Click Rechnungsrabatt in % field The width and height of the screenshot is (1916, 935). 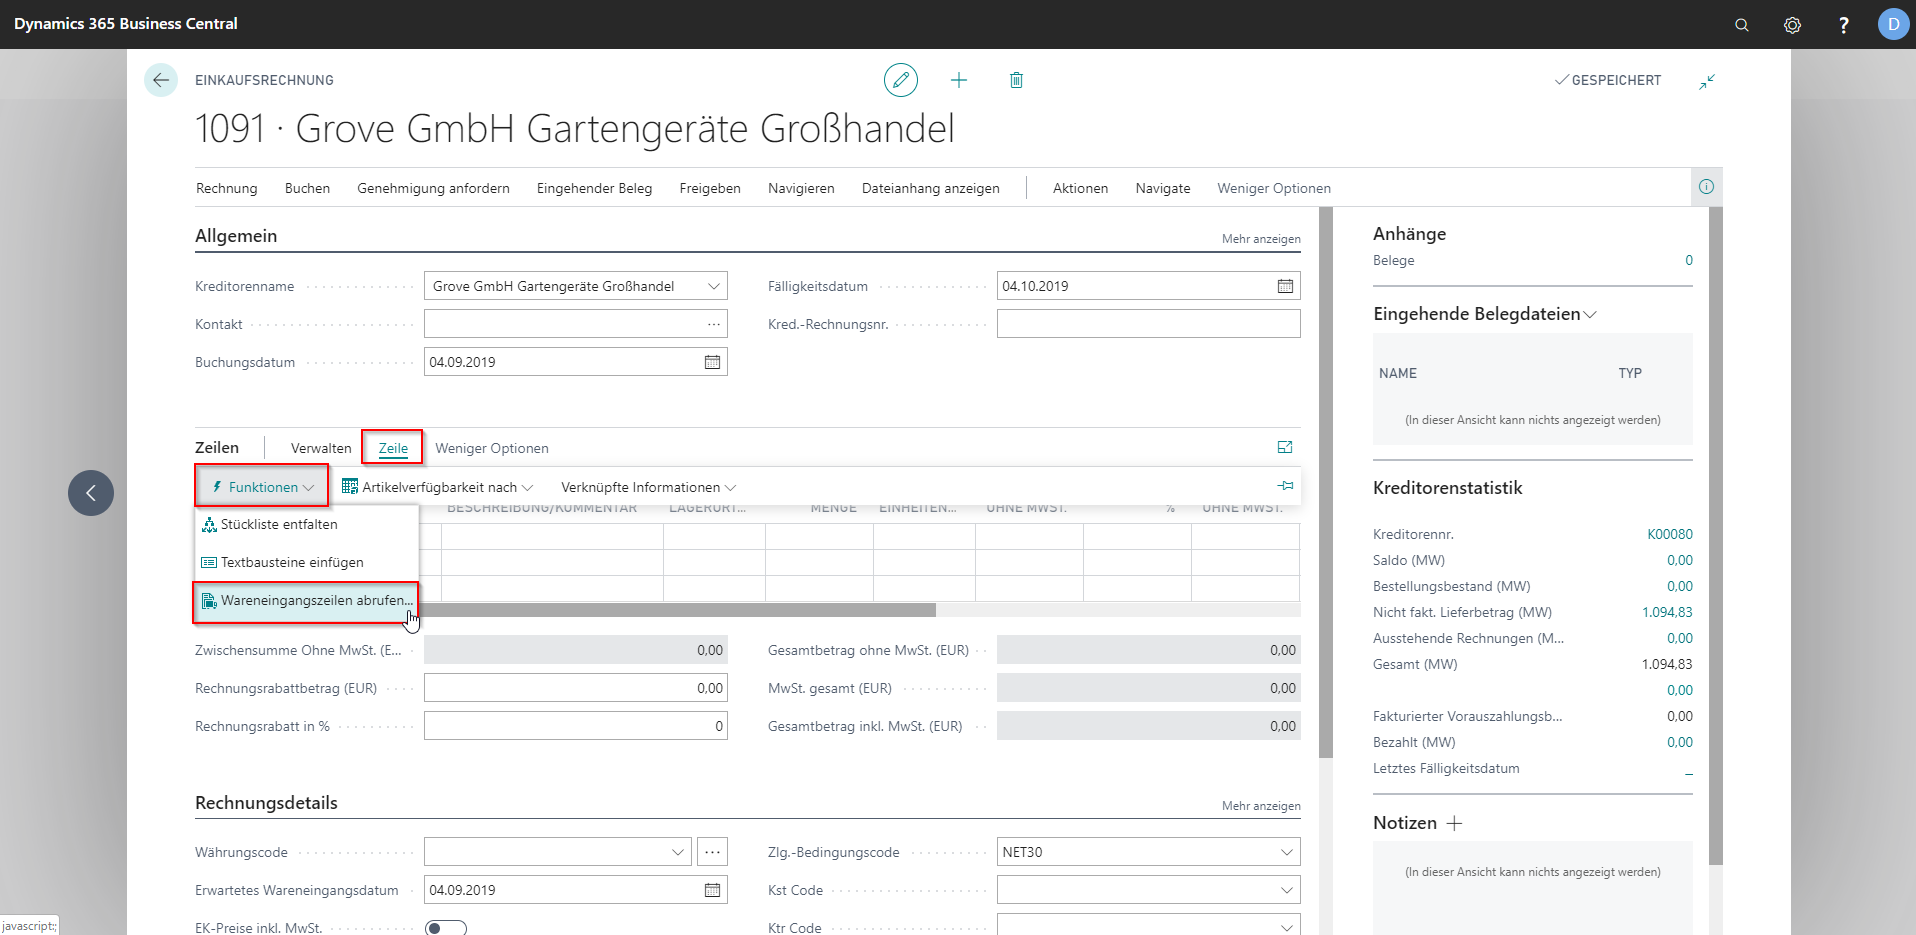coord(575,726)
